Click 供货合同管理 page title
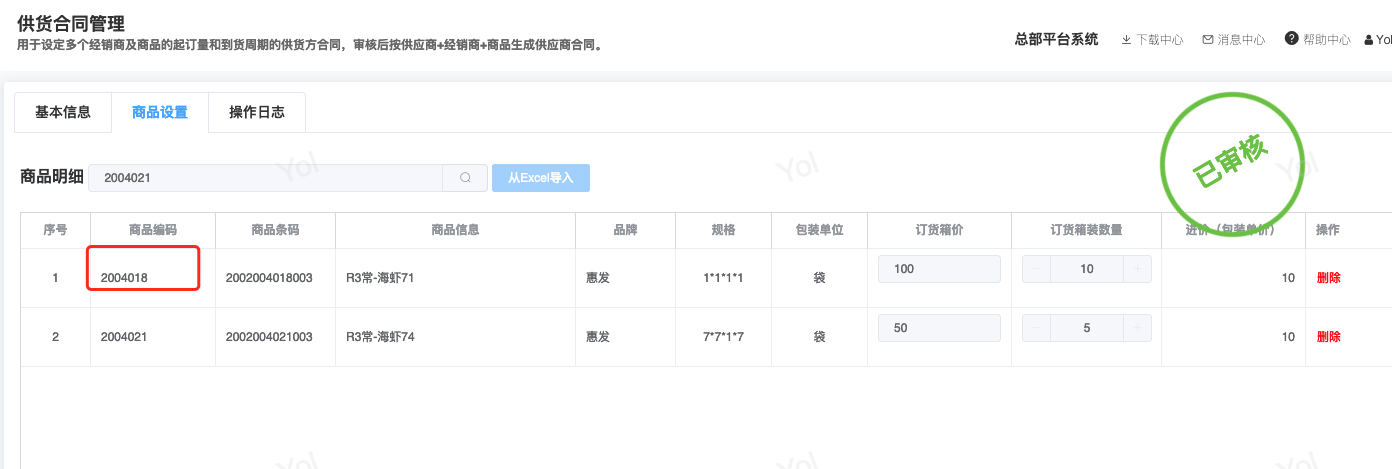Screen dimensions: 1392x469 point(71,24)
